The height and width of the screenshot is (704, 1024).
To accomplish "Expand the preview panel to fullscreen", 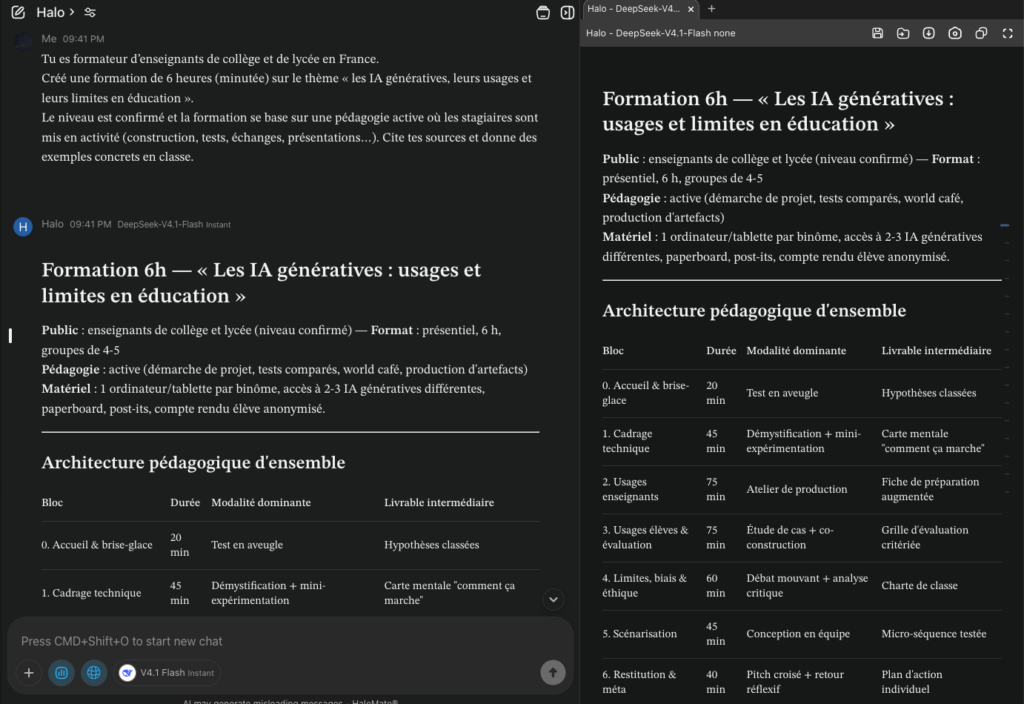I will point(1008,33).
